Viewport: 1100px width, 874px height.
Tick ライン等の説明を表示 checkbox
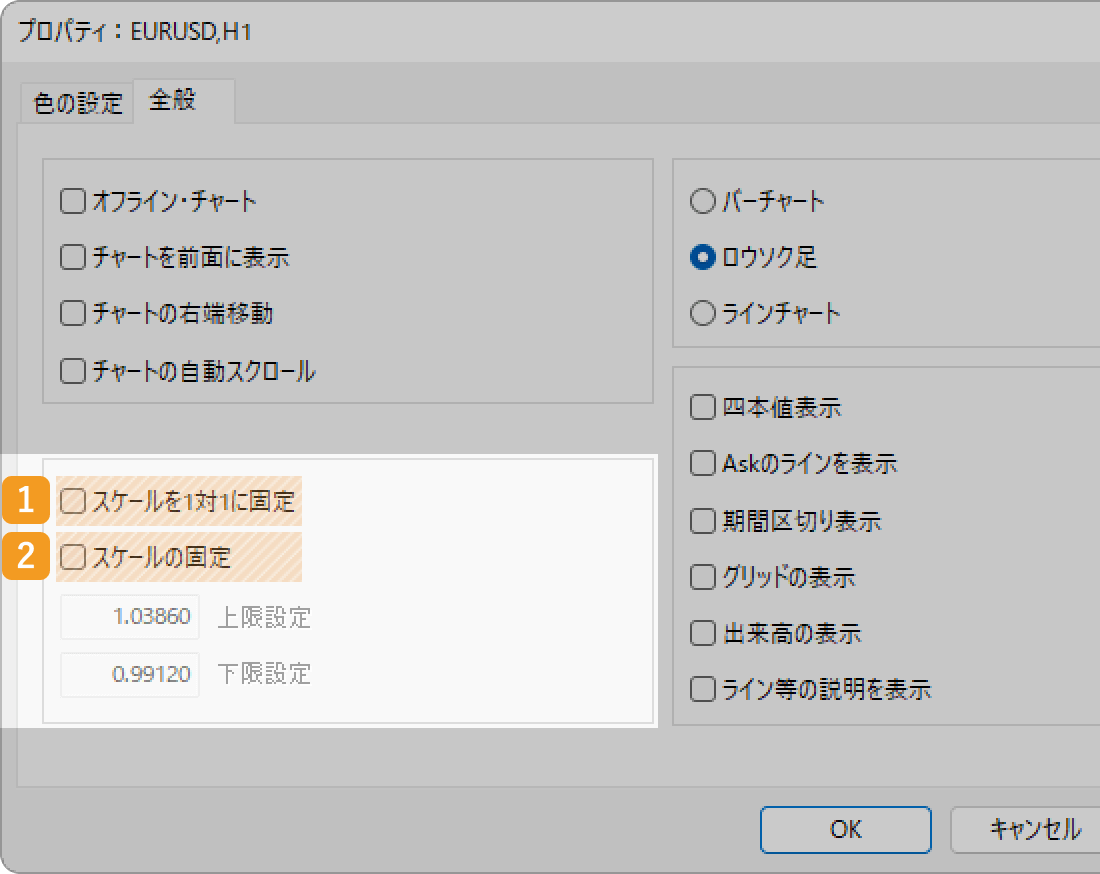tap(703, 690)
